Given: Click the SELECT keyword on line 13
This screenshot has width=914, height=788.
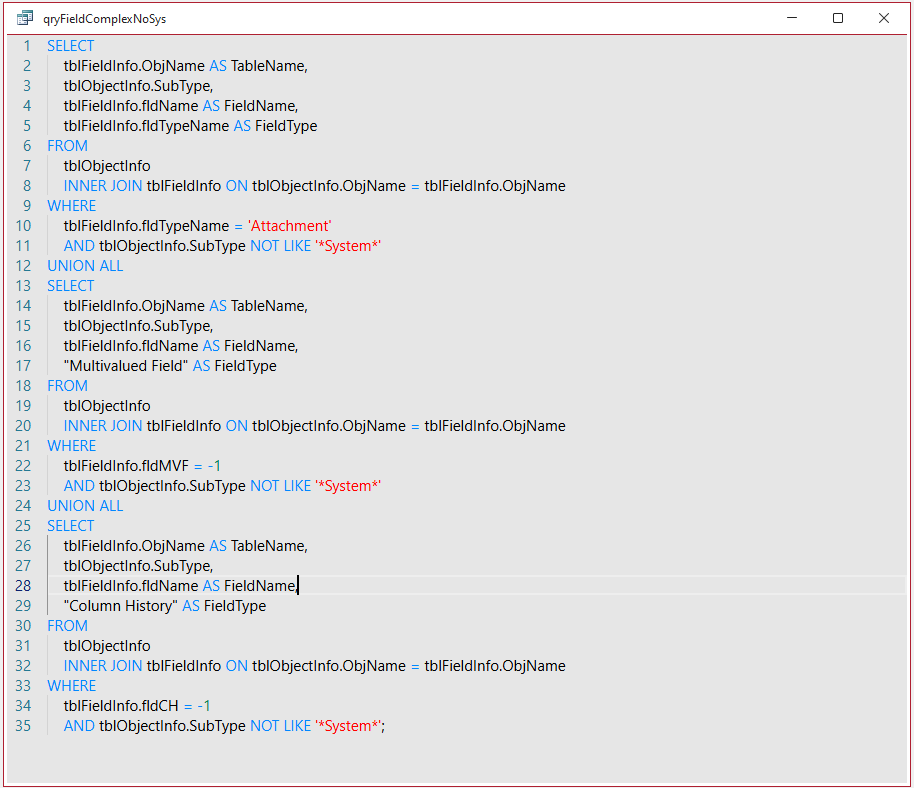Looking at the screenshot, I should 71,286.
